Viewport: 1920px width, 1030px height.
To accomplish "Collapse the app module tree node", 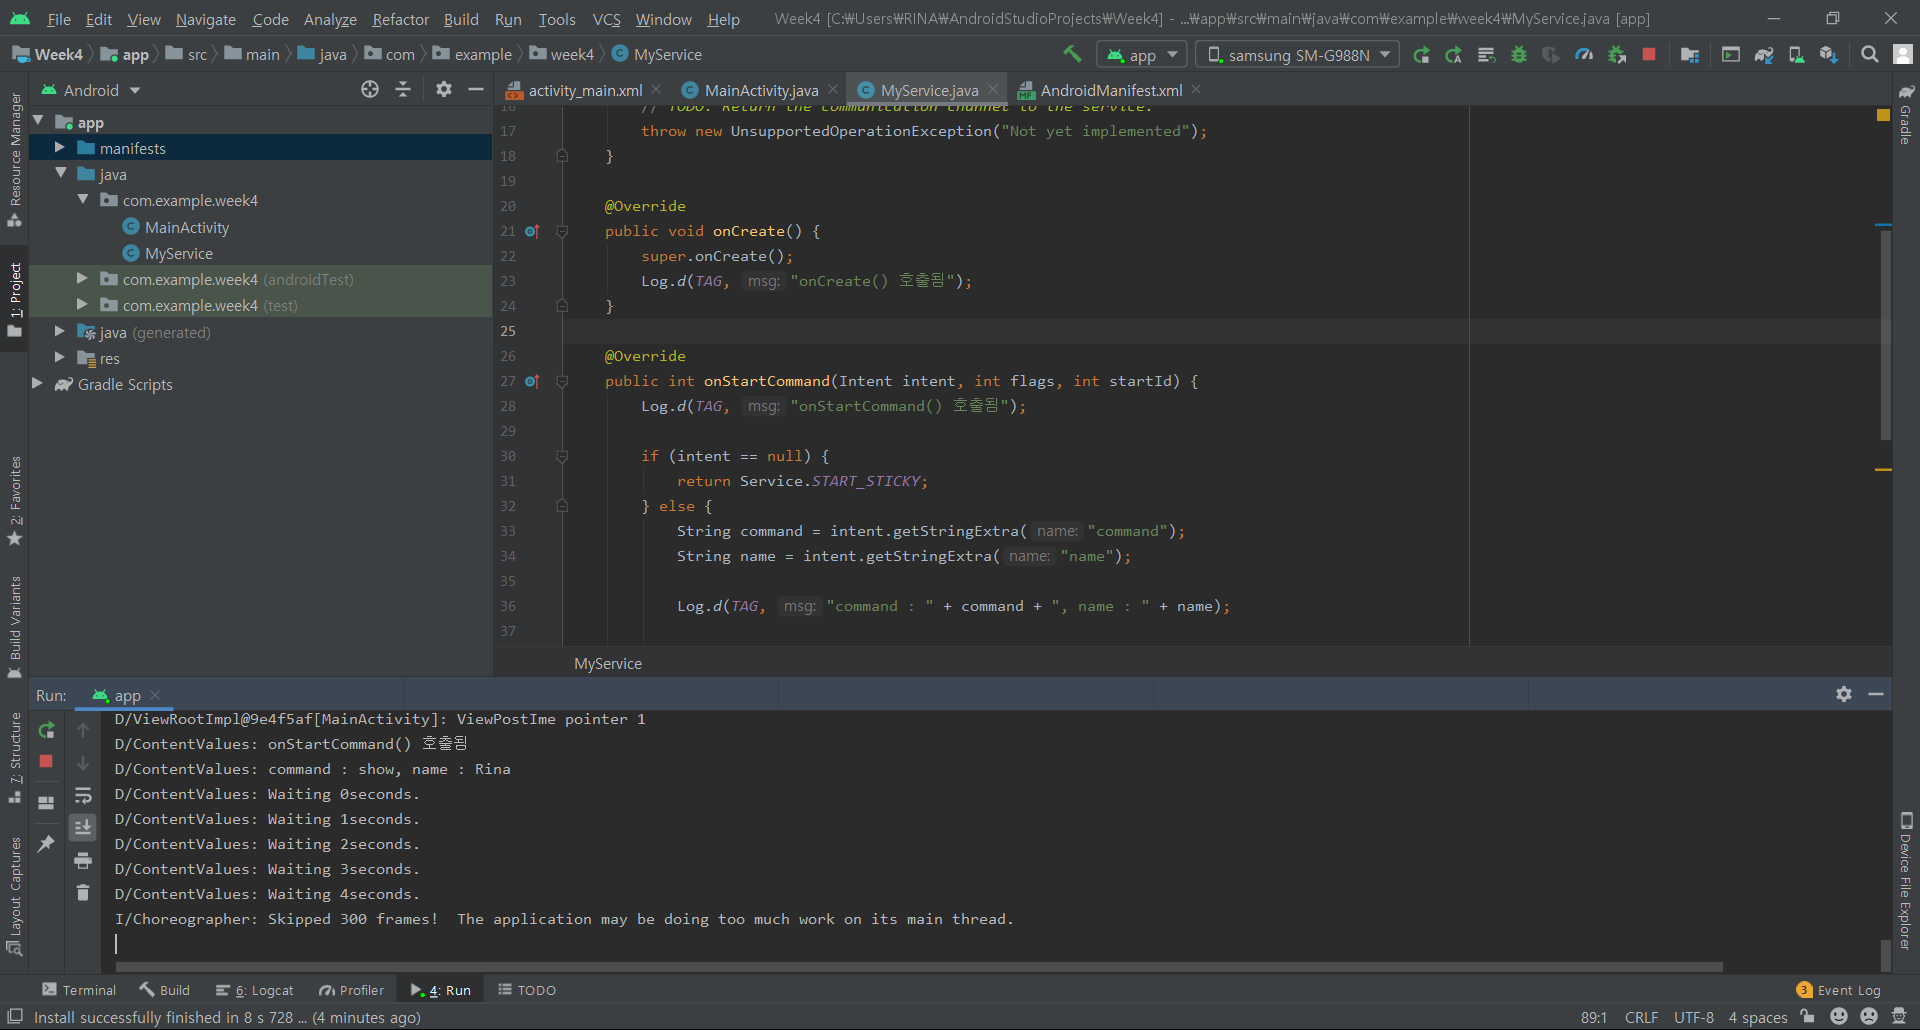I will point(39,121).
